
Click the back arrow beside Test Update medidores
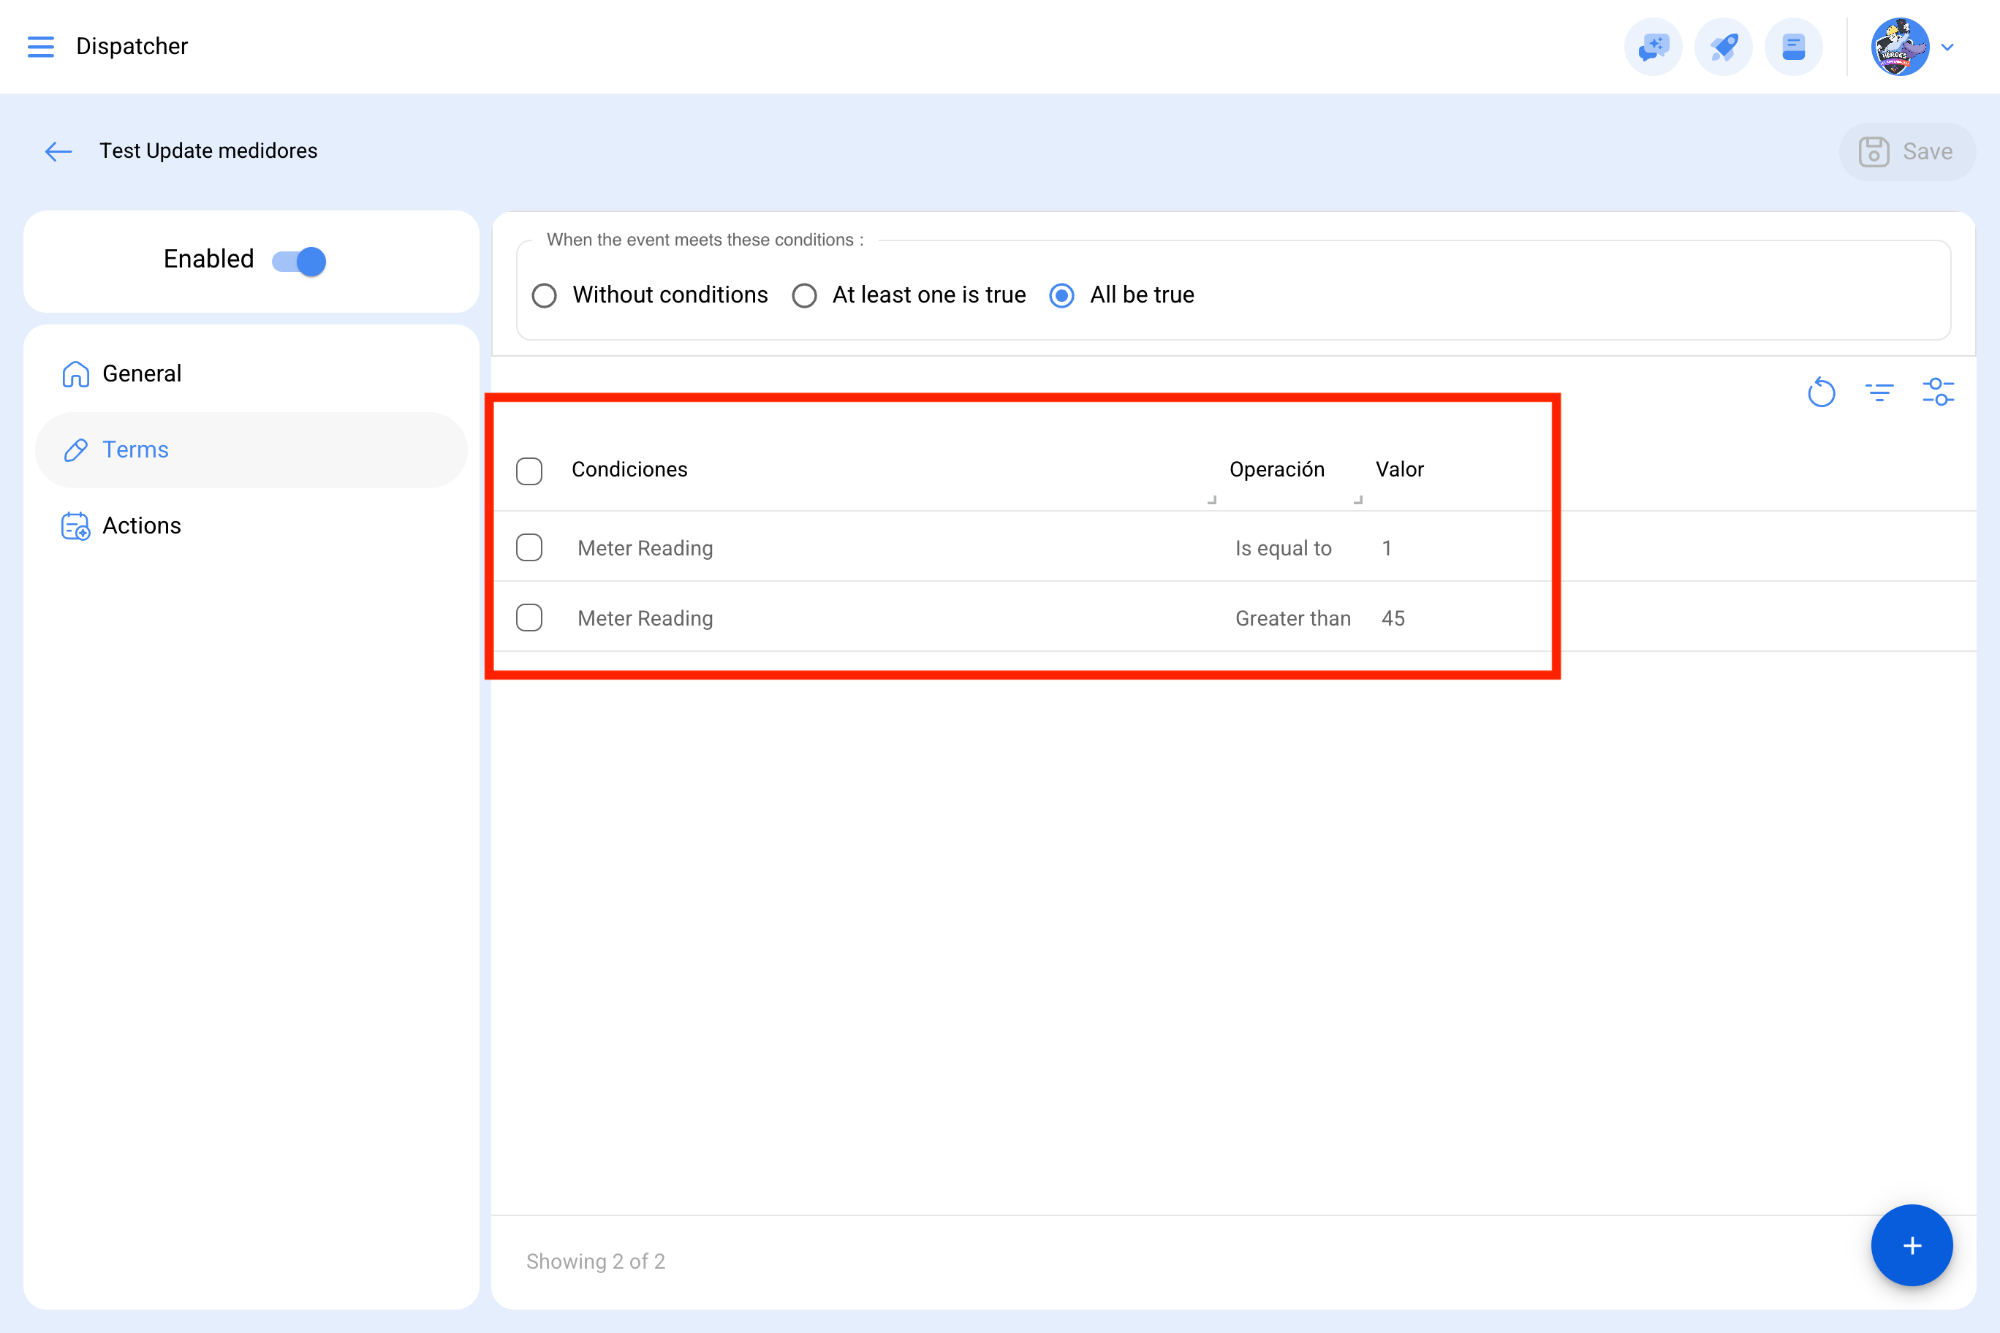coord(59,151)
